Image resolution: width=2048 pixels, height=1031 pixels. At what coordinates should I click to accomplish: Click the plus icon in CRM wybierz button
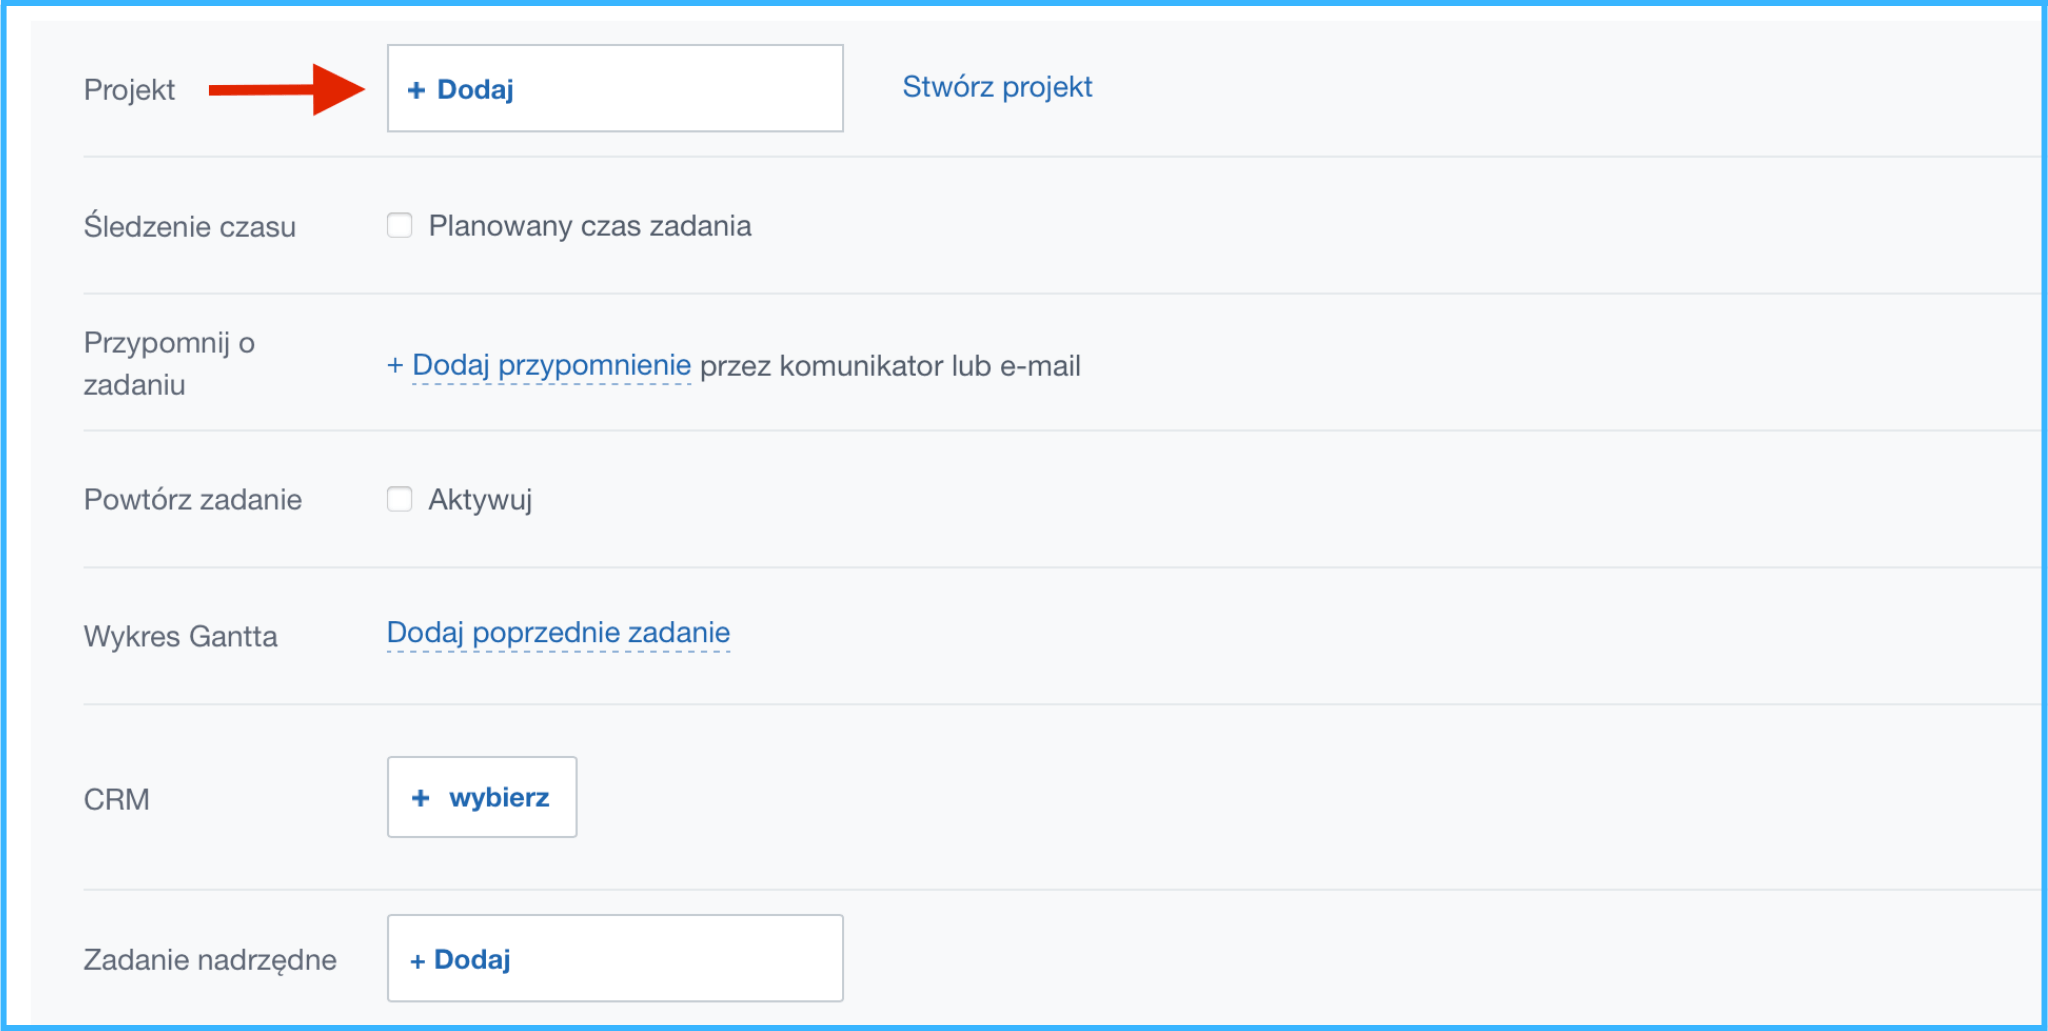click(420, 798)
